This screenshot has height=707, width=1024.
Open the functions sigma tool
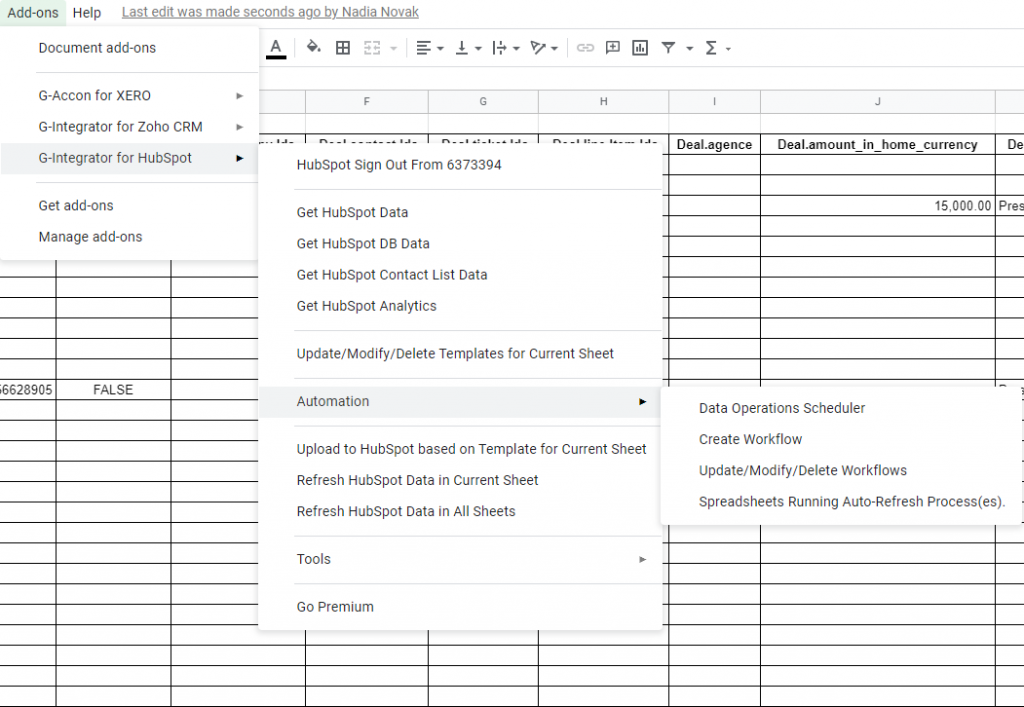pos(717,48)
